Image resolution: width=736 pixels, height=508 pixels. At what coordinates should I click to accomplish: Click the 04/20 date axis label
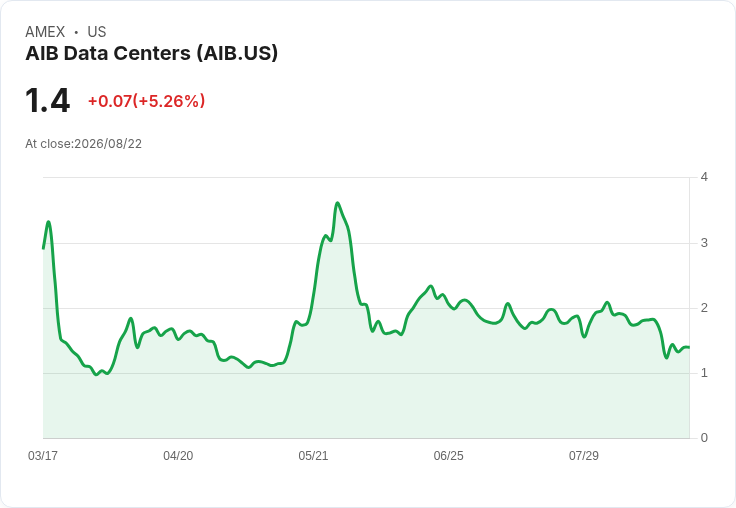tap(178, 455)
